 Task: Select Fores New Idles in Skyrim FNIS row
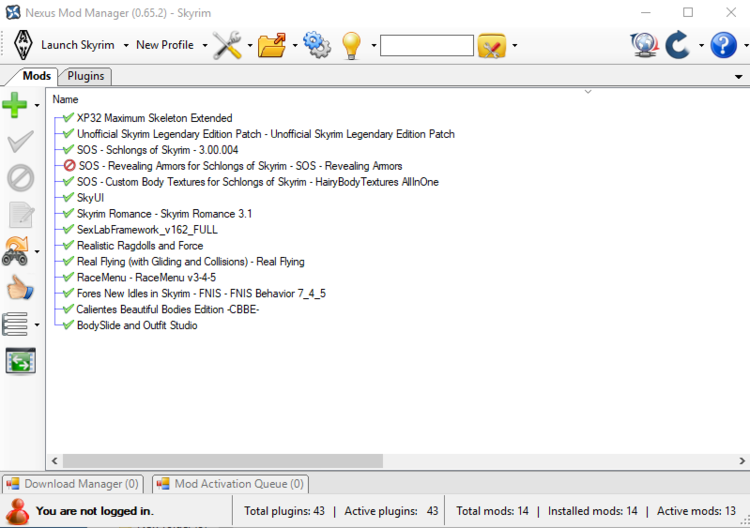[x=201, y=293]
